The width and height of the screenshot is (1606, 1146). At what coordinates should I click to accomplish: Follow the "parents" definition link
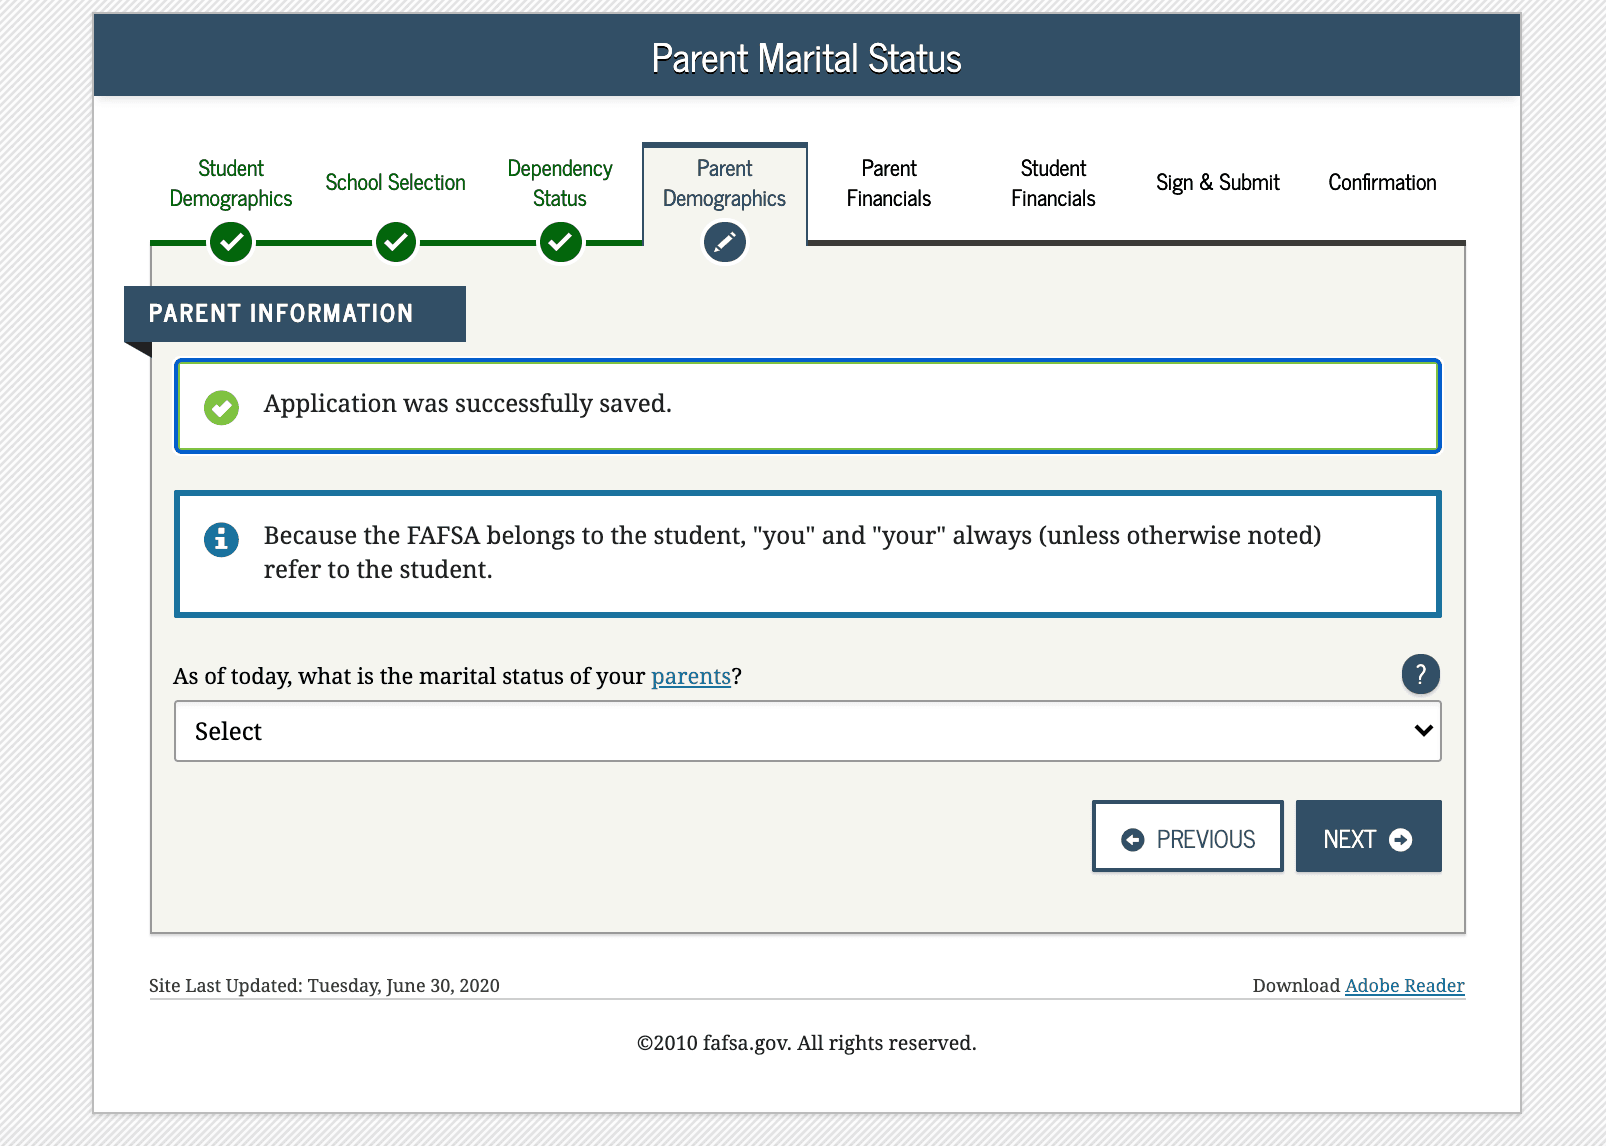tap(691, 677)
